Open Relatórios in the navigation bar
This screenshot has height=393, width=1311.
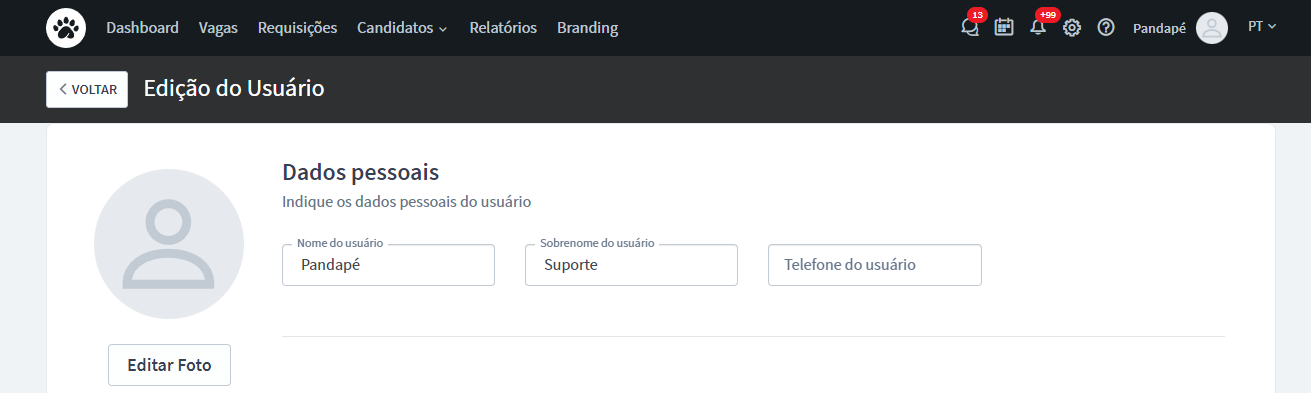coord(503,28)
